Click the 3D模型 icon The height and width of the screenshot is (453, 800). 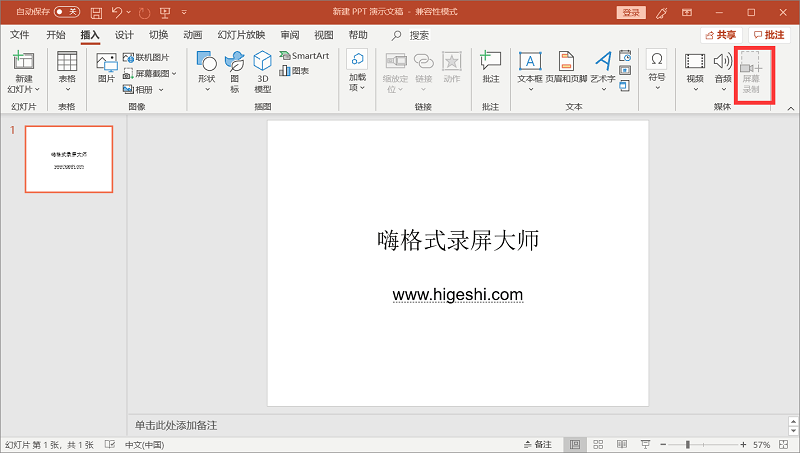262,70
